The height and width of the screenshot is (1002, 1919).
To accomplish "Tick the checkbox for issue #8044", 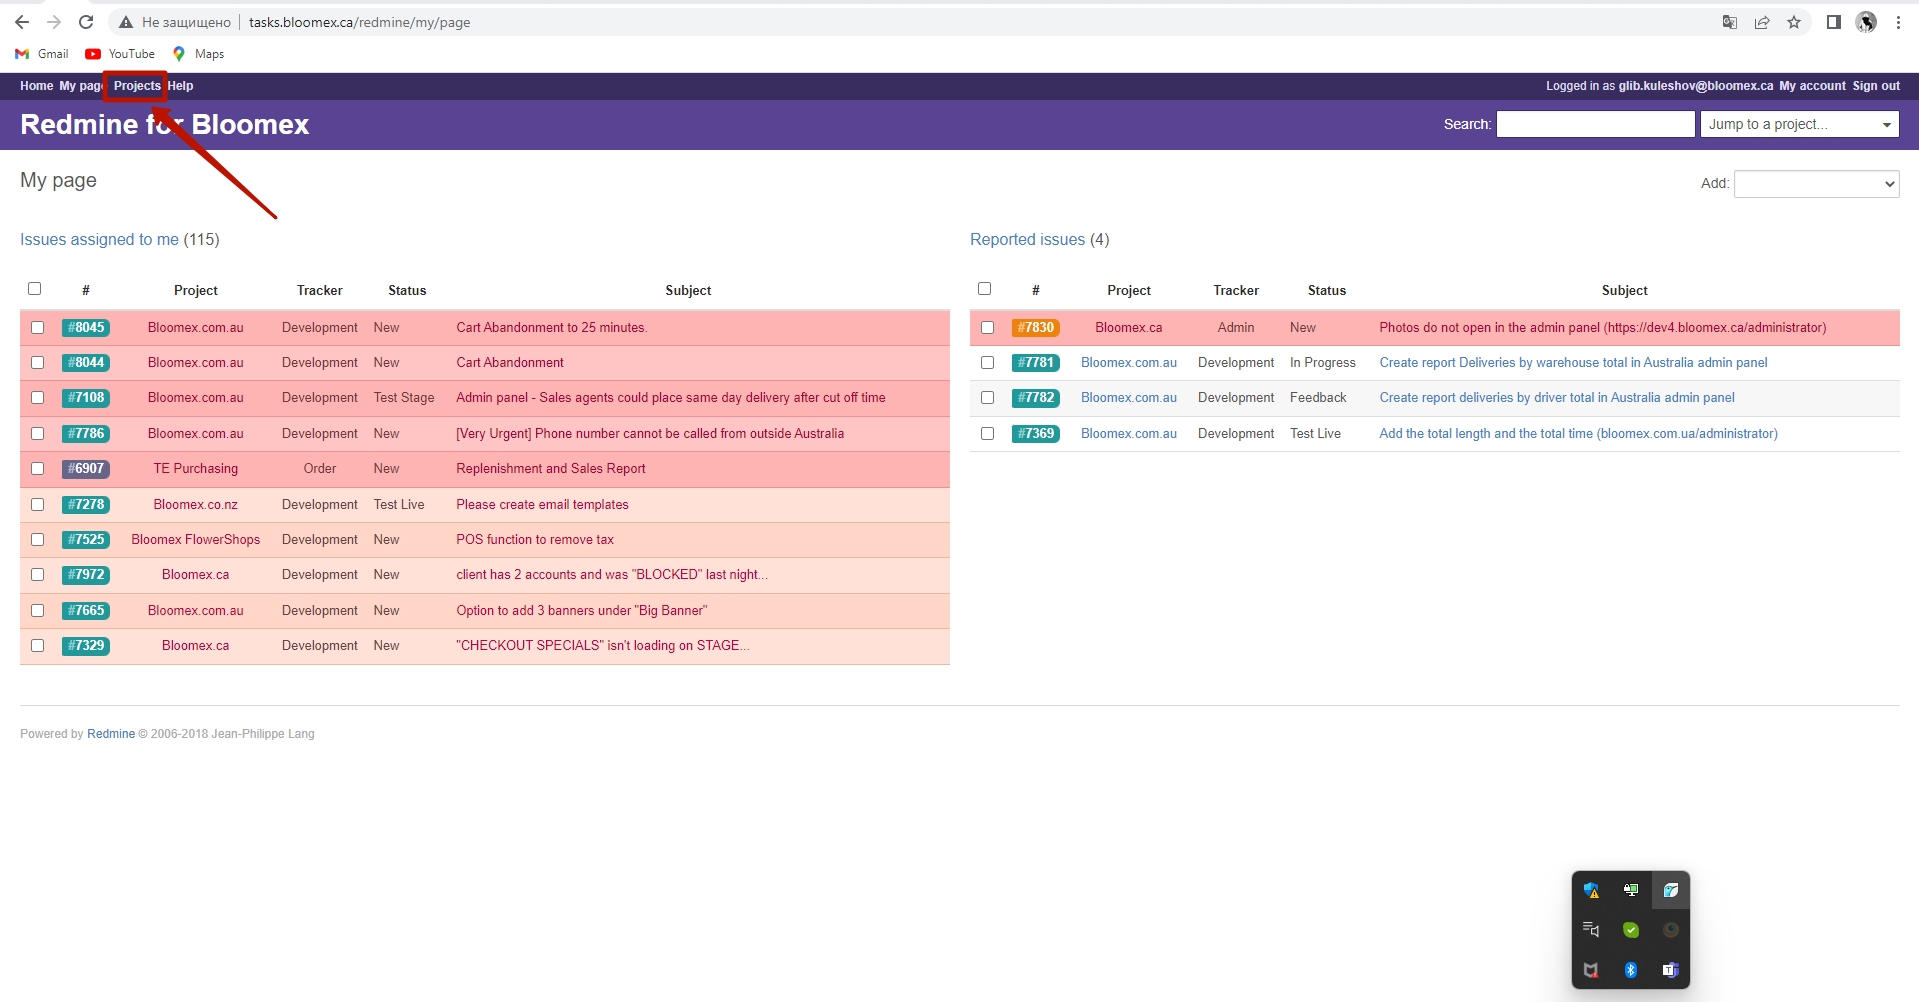I will (x=38, y=362).
